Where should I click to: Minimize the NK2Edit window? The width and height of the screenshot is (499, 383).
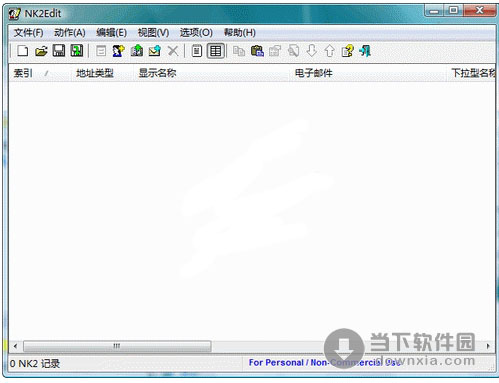click(x=434, y=11)
